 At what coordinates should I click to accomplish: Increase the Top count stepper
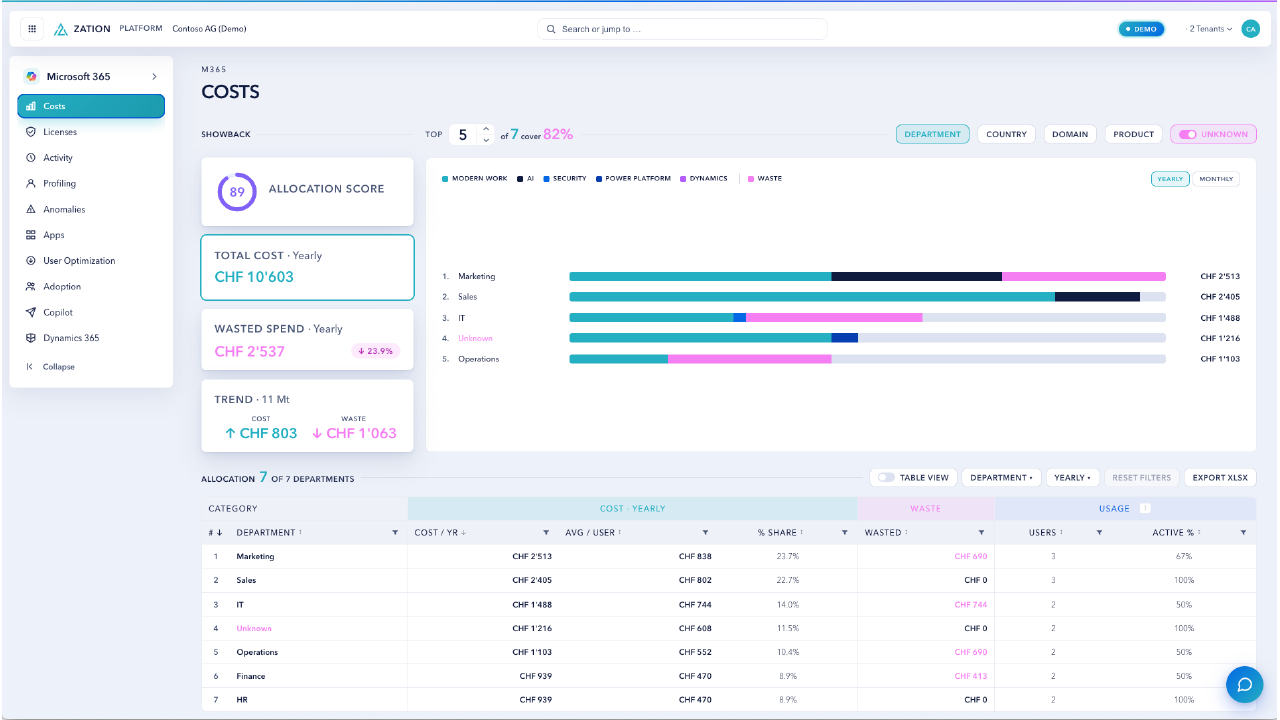(x=486, y=129)
